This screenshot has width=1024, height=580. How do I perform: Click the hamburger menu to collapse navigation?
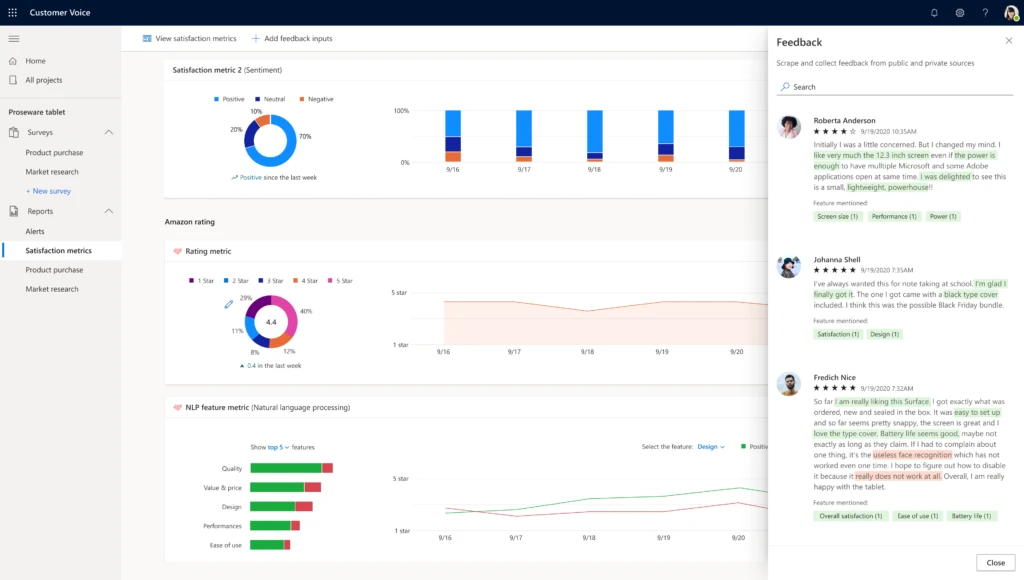click(x=14, y=38)
